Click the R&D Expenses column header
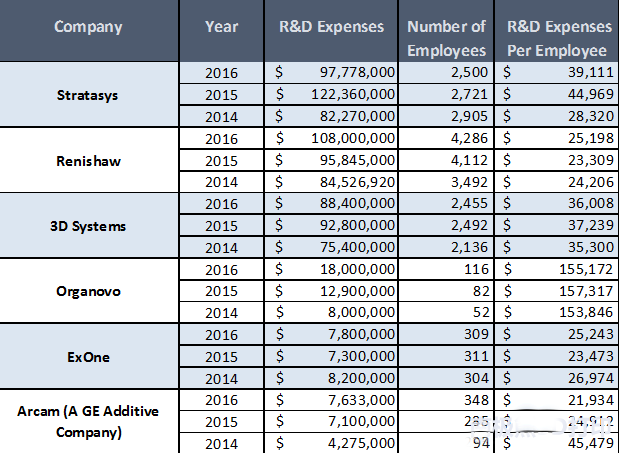This screenshot has width=619, height=453. [331, 30]
